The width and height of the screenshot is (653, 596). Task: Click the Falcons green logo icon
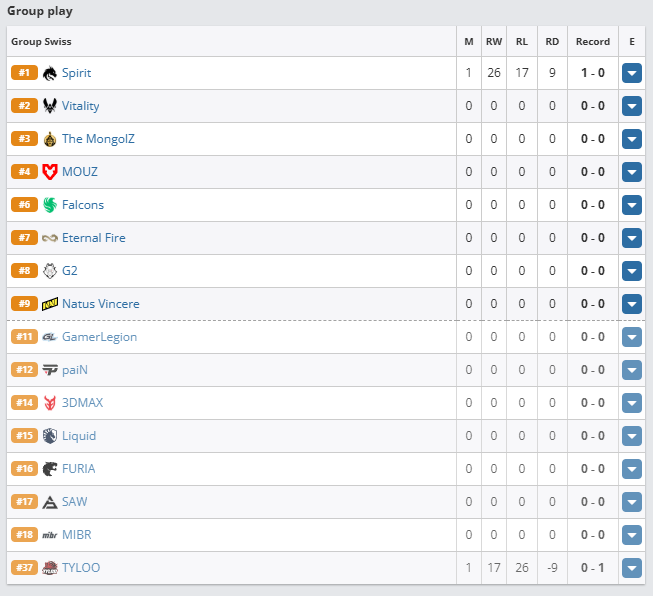(x=50, y=205)
